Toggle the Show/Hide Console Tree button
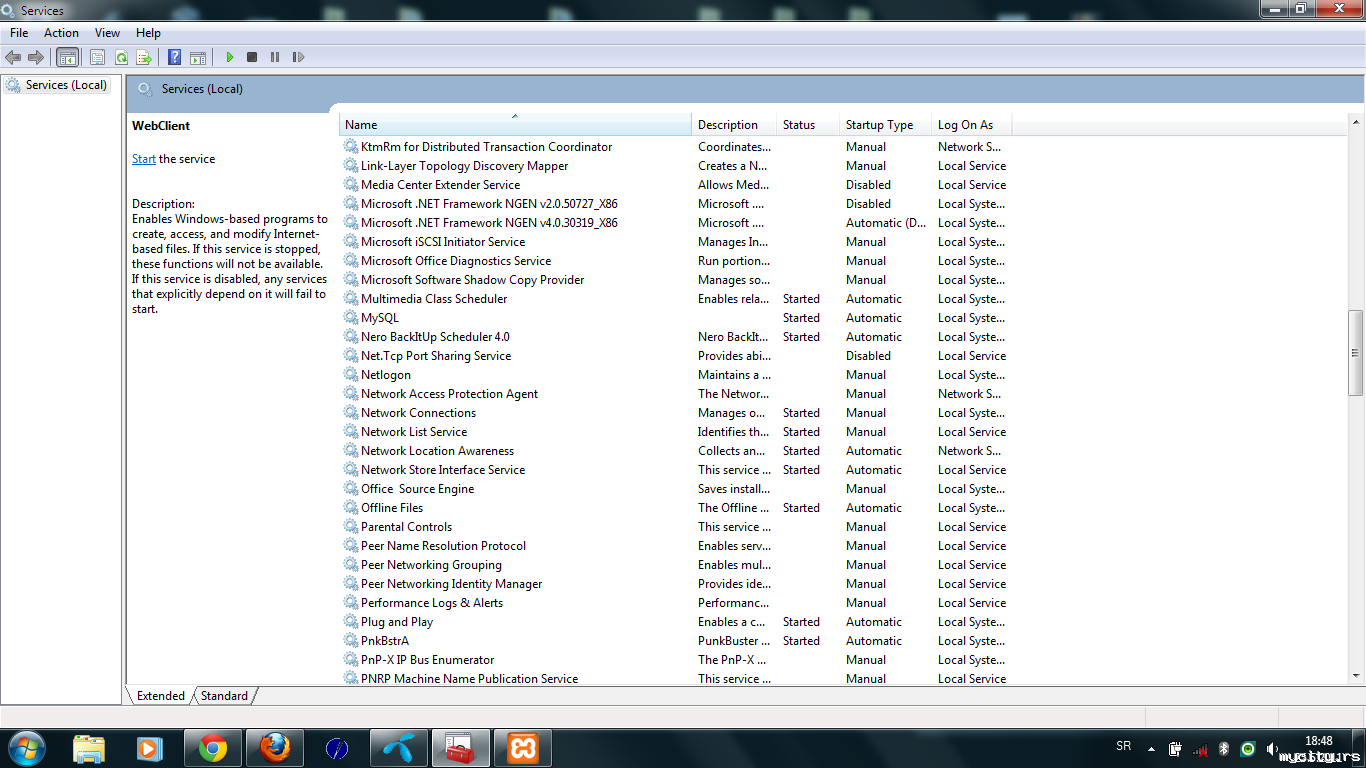Image resolution: width=1366 pixels, height=768 pixels. point(68,57)
